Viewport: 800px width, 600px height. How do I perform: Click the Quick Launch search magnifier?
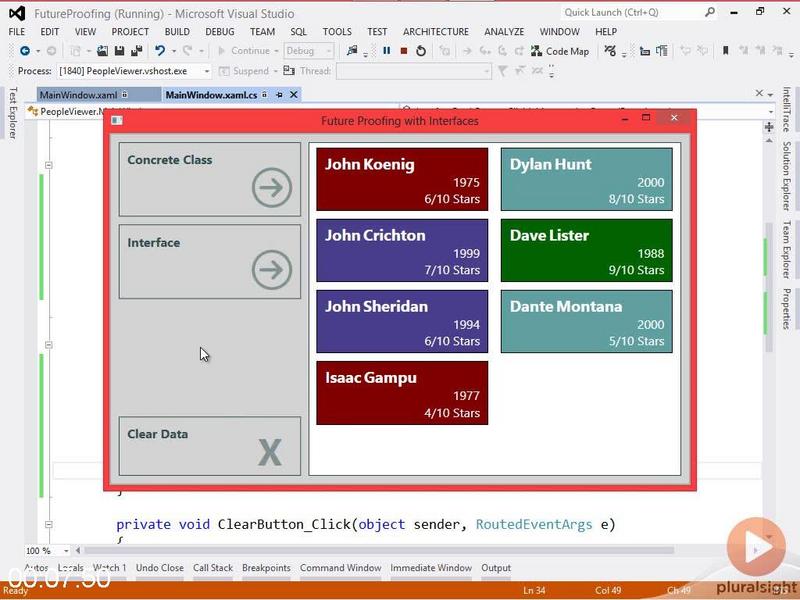(x=710, y=12)
